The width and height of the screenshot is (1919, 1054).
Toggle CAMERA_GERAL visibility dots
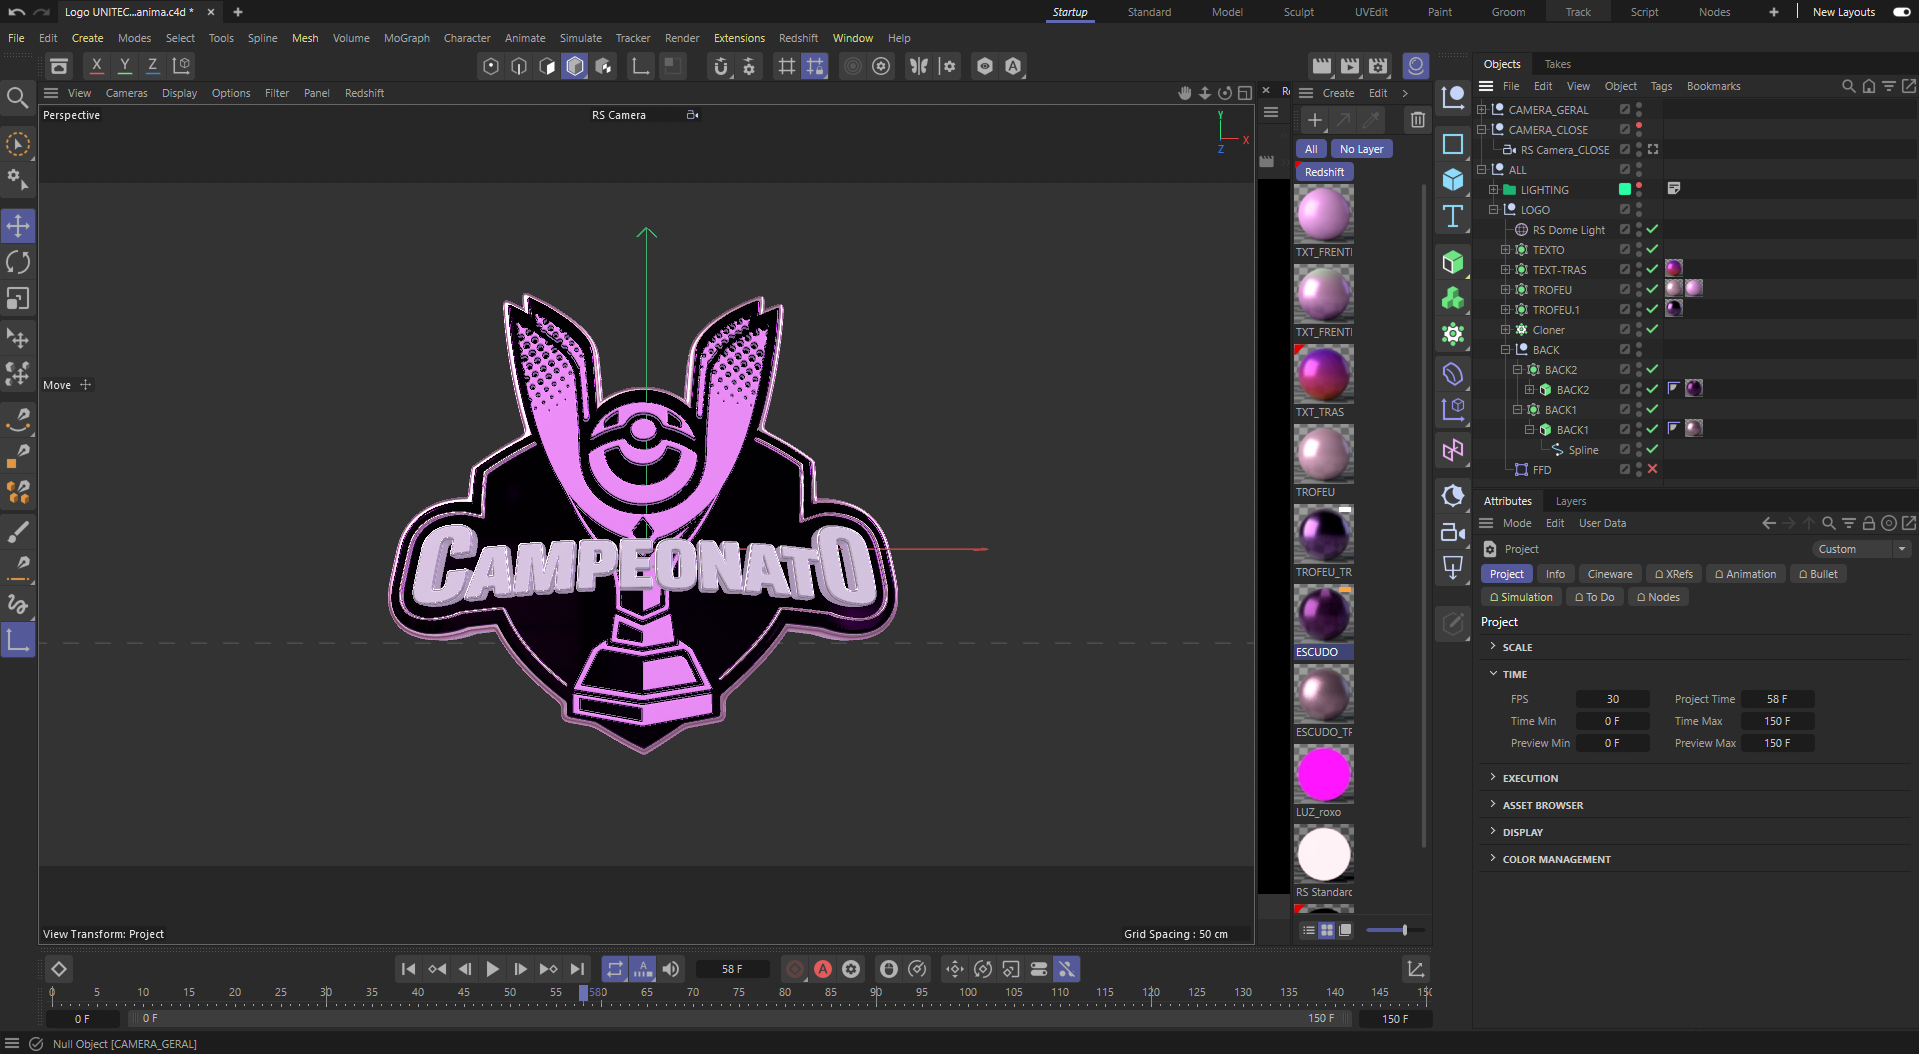(1639, 109)
